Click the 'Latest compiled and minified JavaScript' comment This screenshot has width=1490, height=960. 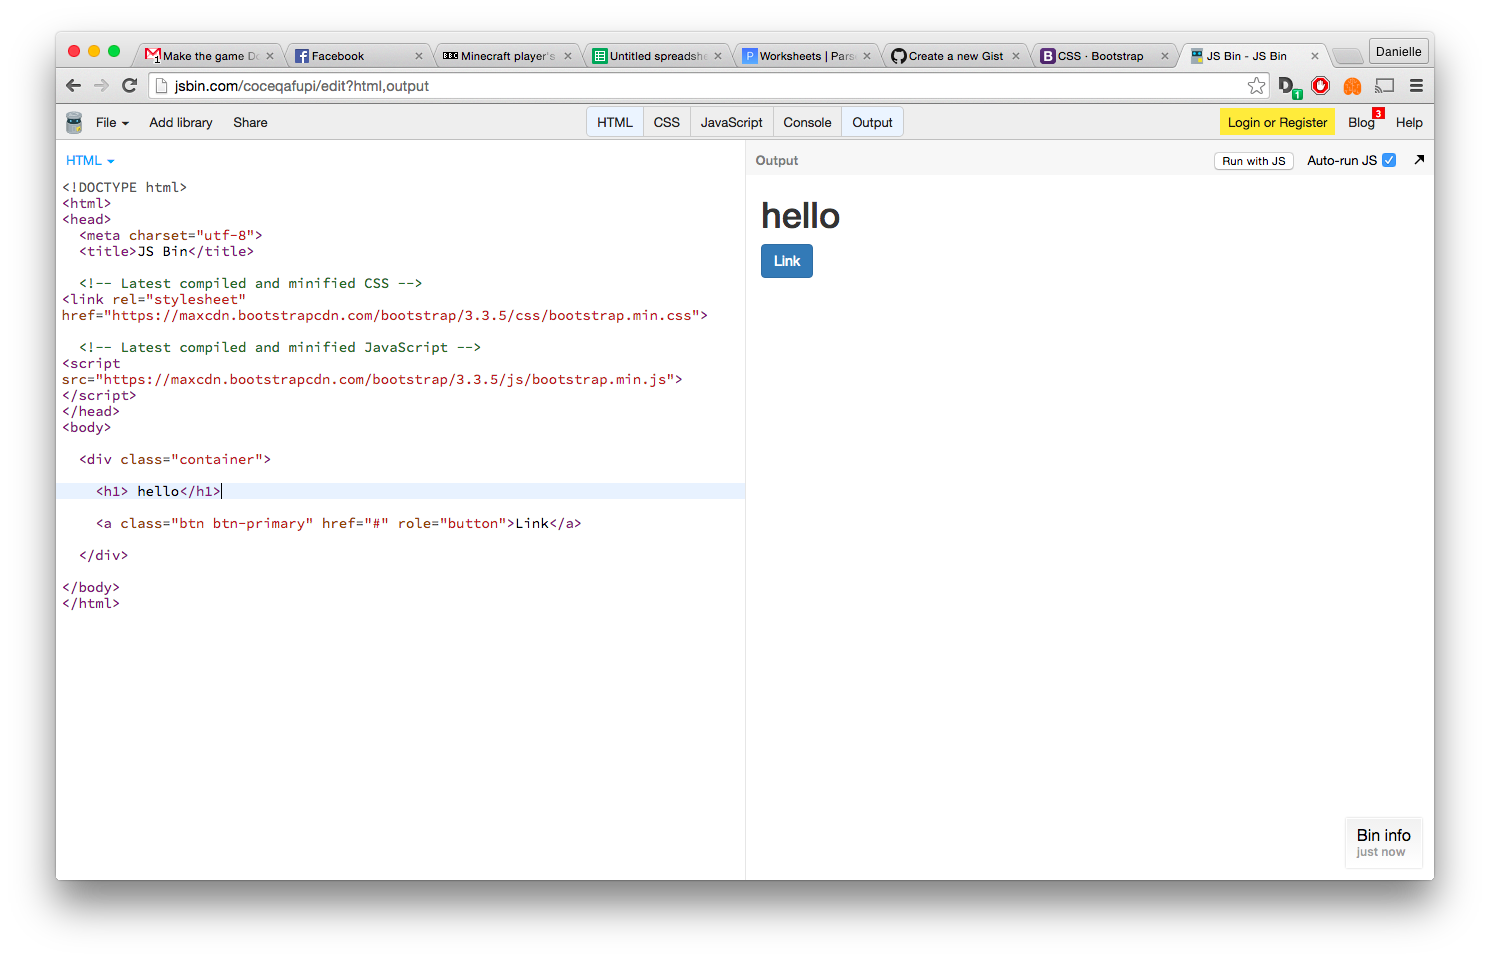pos(280,347)
